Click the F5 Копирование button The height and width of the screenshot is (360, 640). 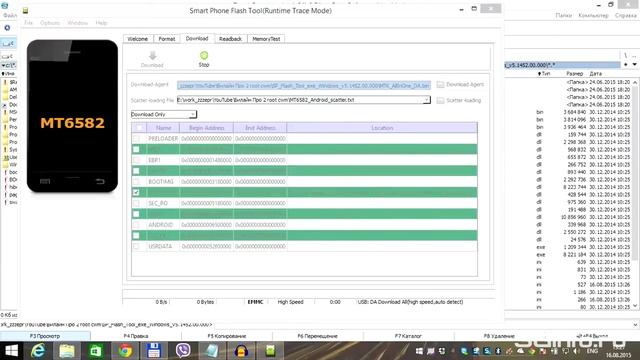[227, 336]
